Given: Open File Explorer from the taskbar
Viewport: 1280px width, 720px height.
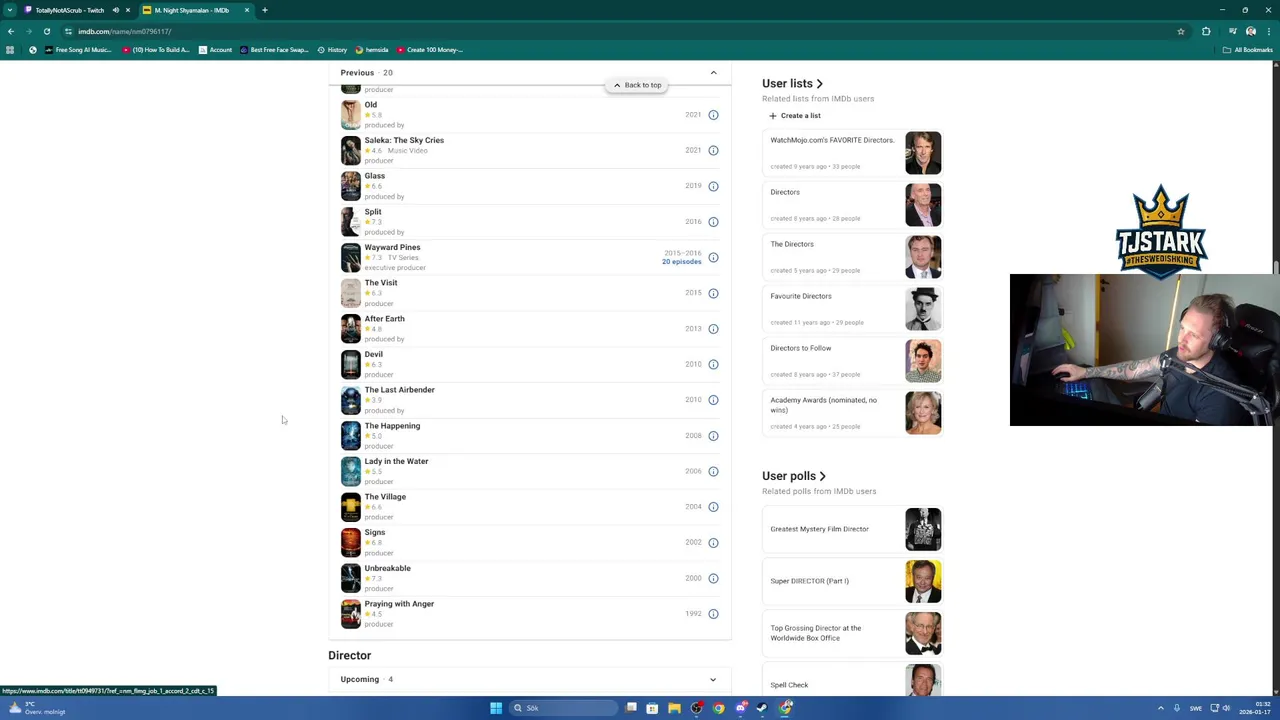Looking at the screenshot, I should coord(675,708).
